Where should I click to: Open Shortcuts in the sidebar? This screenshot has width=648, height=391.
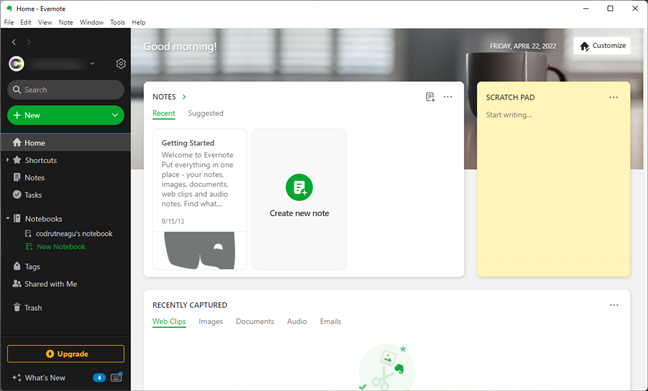click(x=40, y=160)
